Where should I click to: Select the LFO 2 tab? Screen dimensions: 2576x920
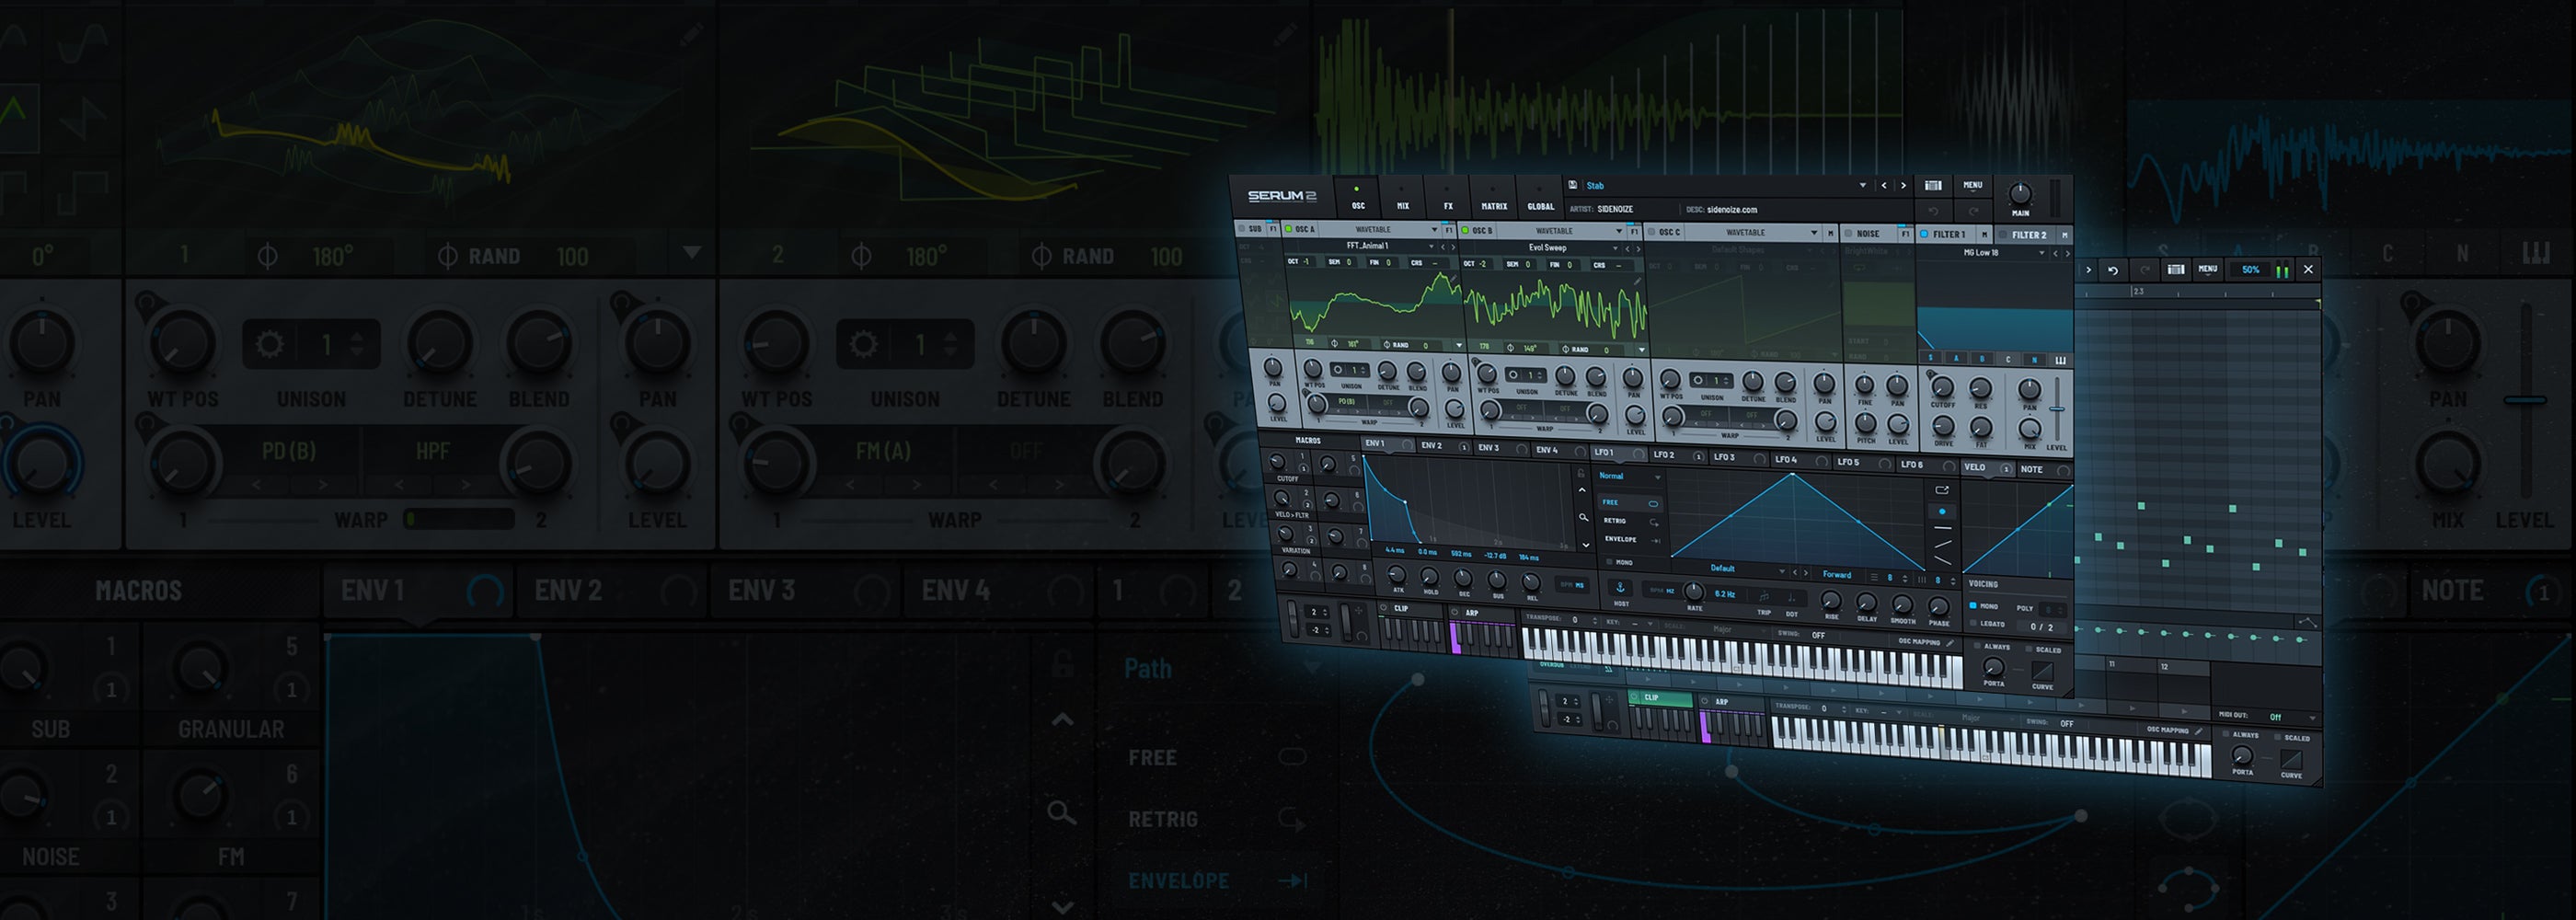point(1664,455)
